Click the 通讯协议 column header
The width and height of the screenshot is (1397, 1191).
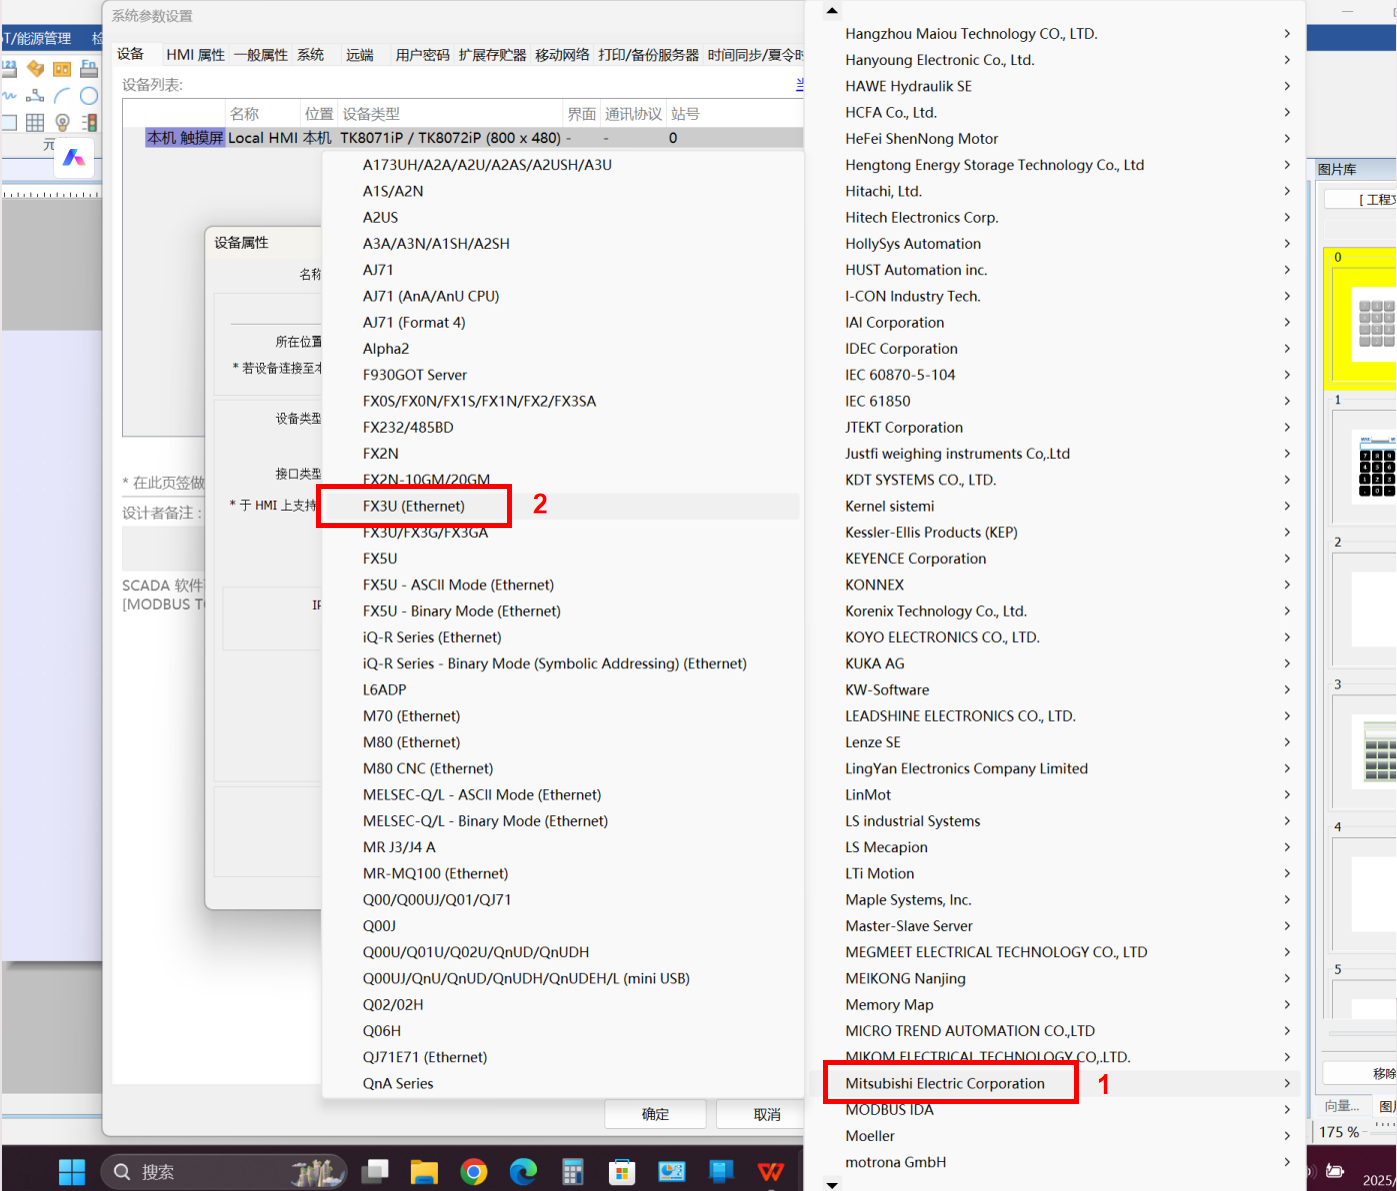(633, 114)
